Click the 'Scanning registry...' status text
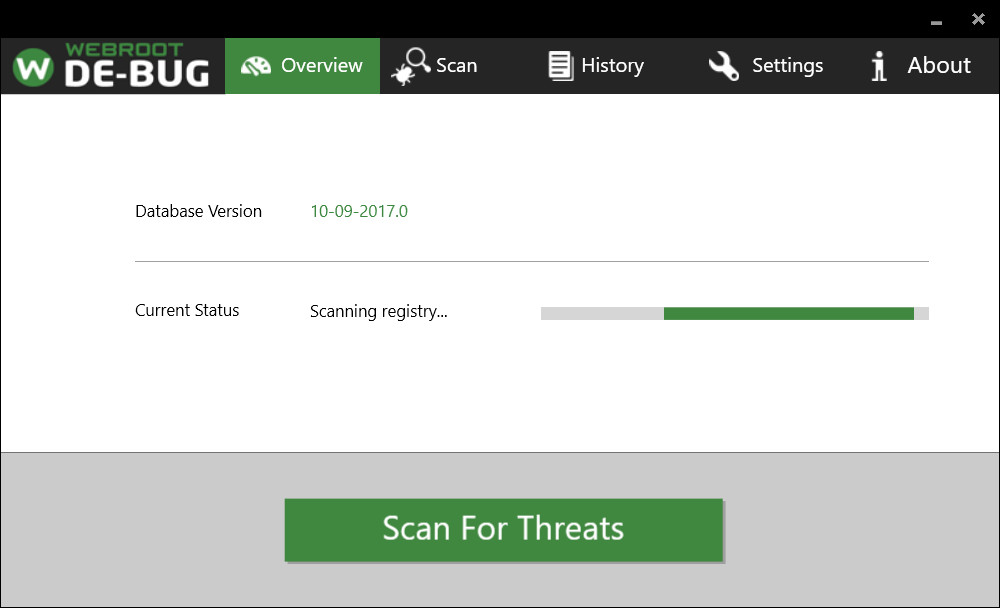The height and width of the screenshot is (608, 1000). (x=379, y=311)
